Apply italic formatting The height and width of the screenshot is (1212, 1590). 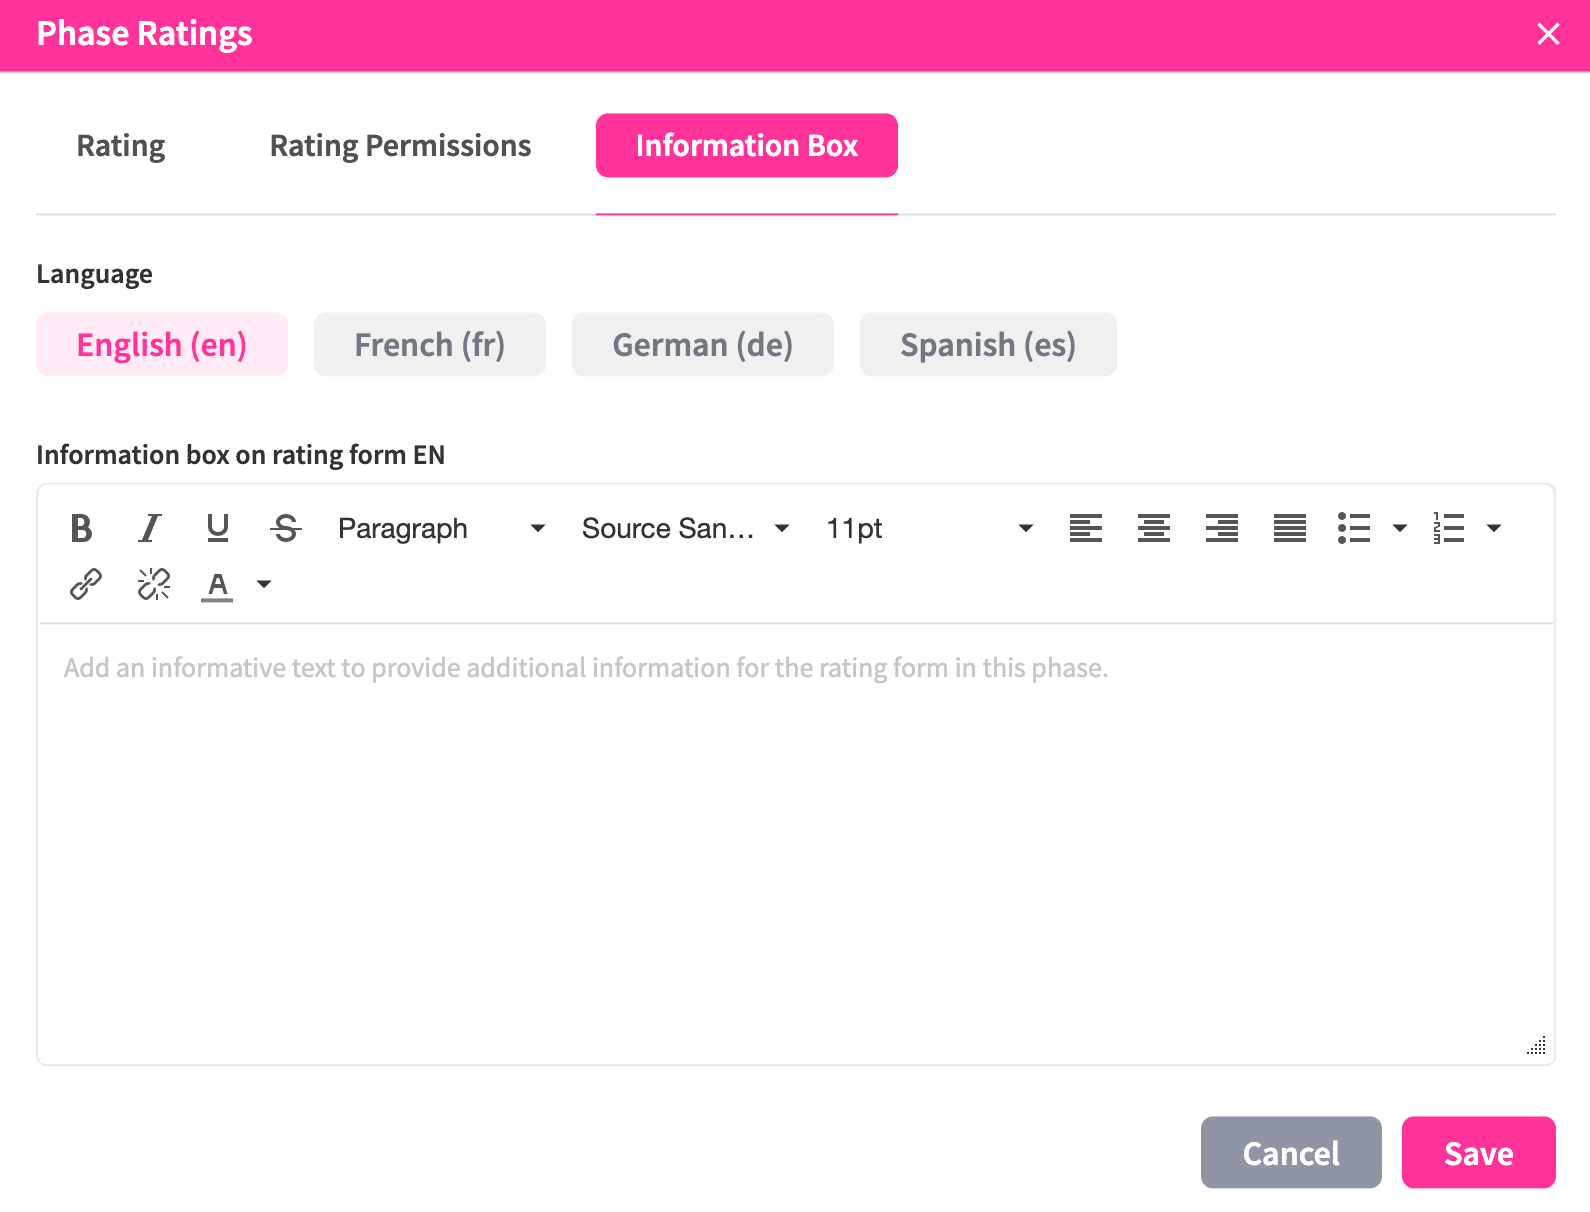150,528
